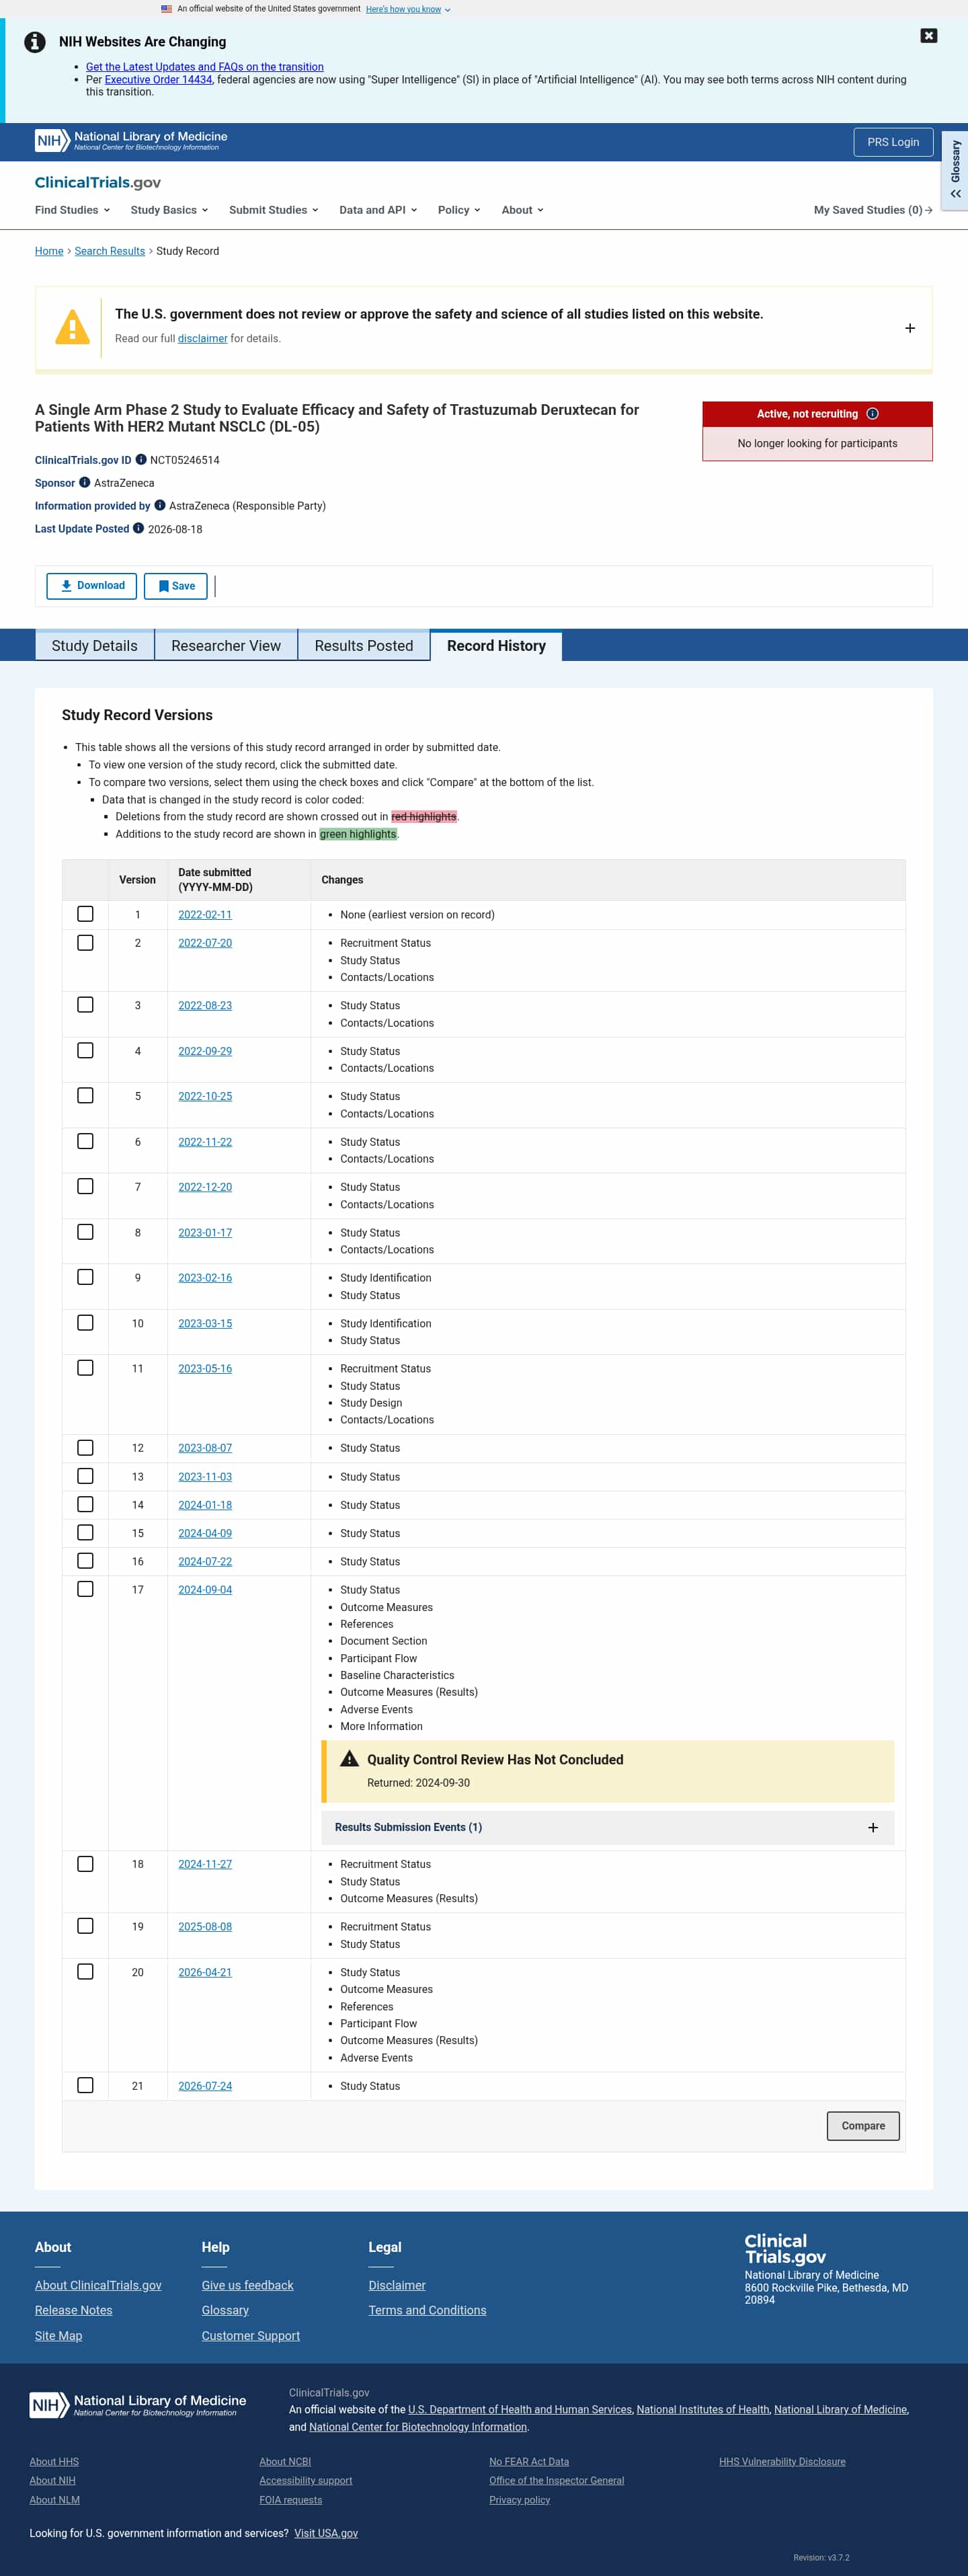
Task: Check the box for version 1
Action: pos(85,914)
